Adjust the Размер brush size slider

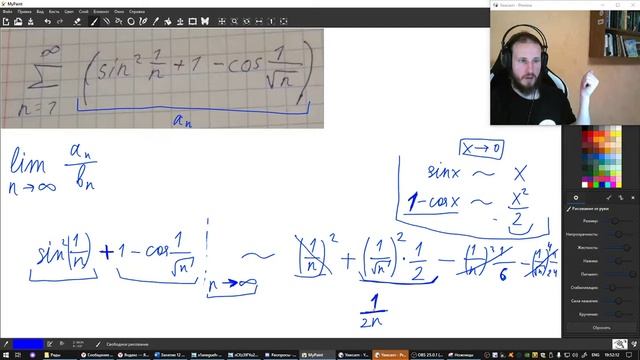pyautogui.click(x=618, y=221)
